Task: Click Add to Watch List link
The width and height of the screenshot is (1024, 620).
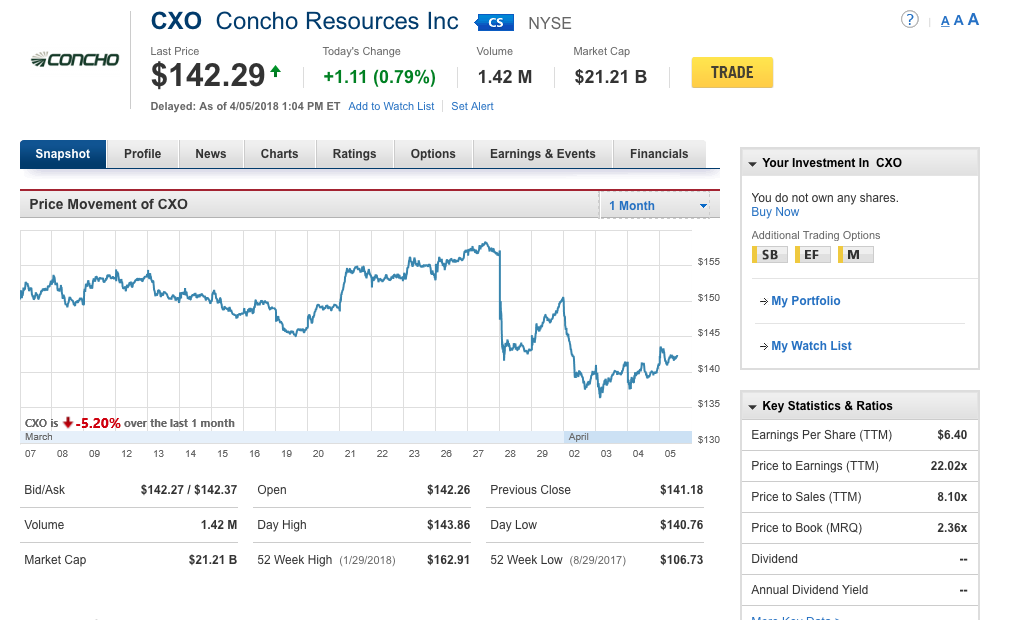Action: pyautogui.click(x=391, y=106)
